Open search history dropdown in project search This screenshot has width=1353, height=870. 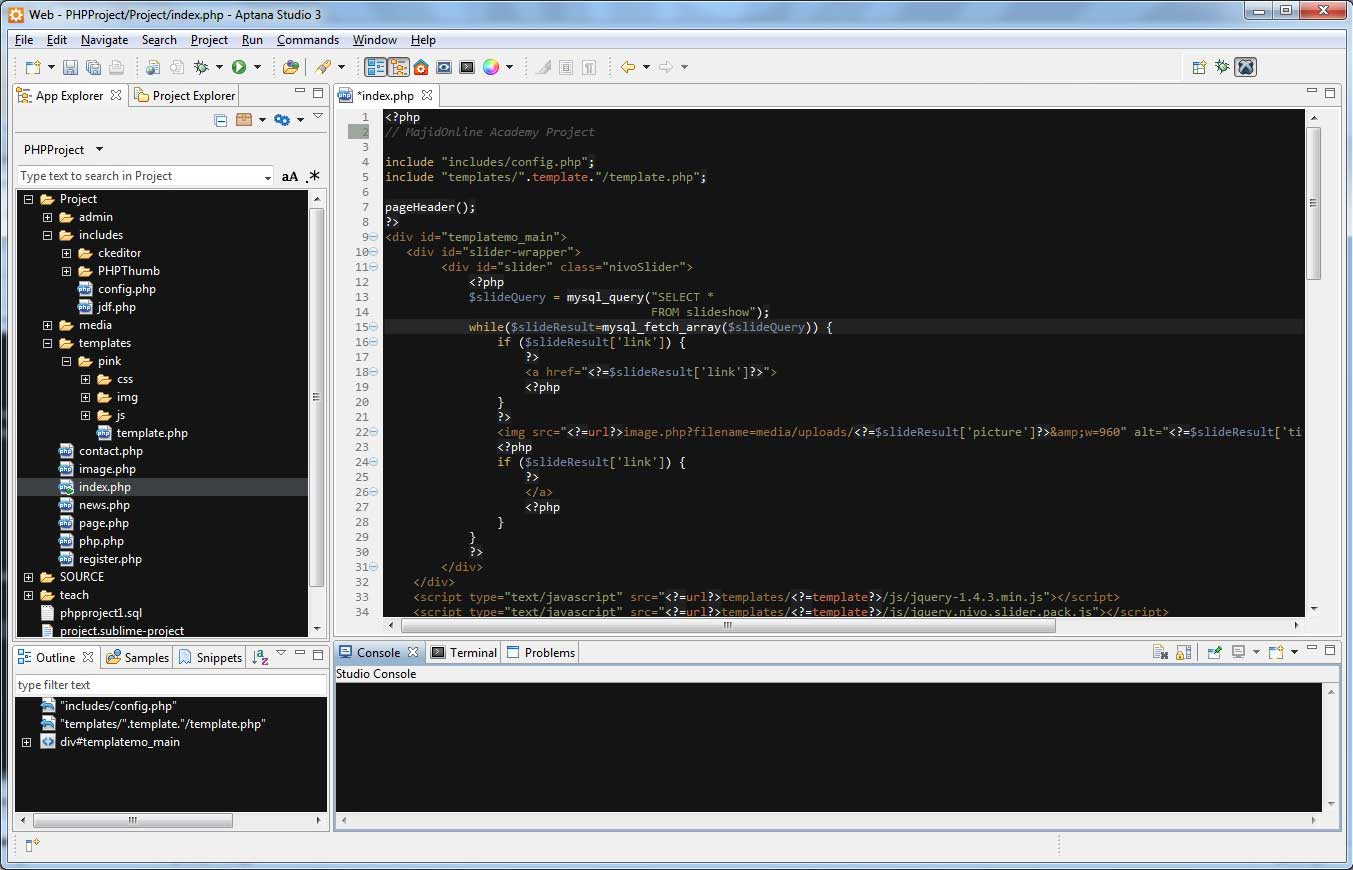pos(267,177)
